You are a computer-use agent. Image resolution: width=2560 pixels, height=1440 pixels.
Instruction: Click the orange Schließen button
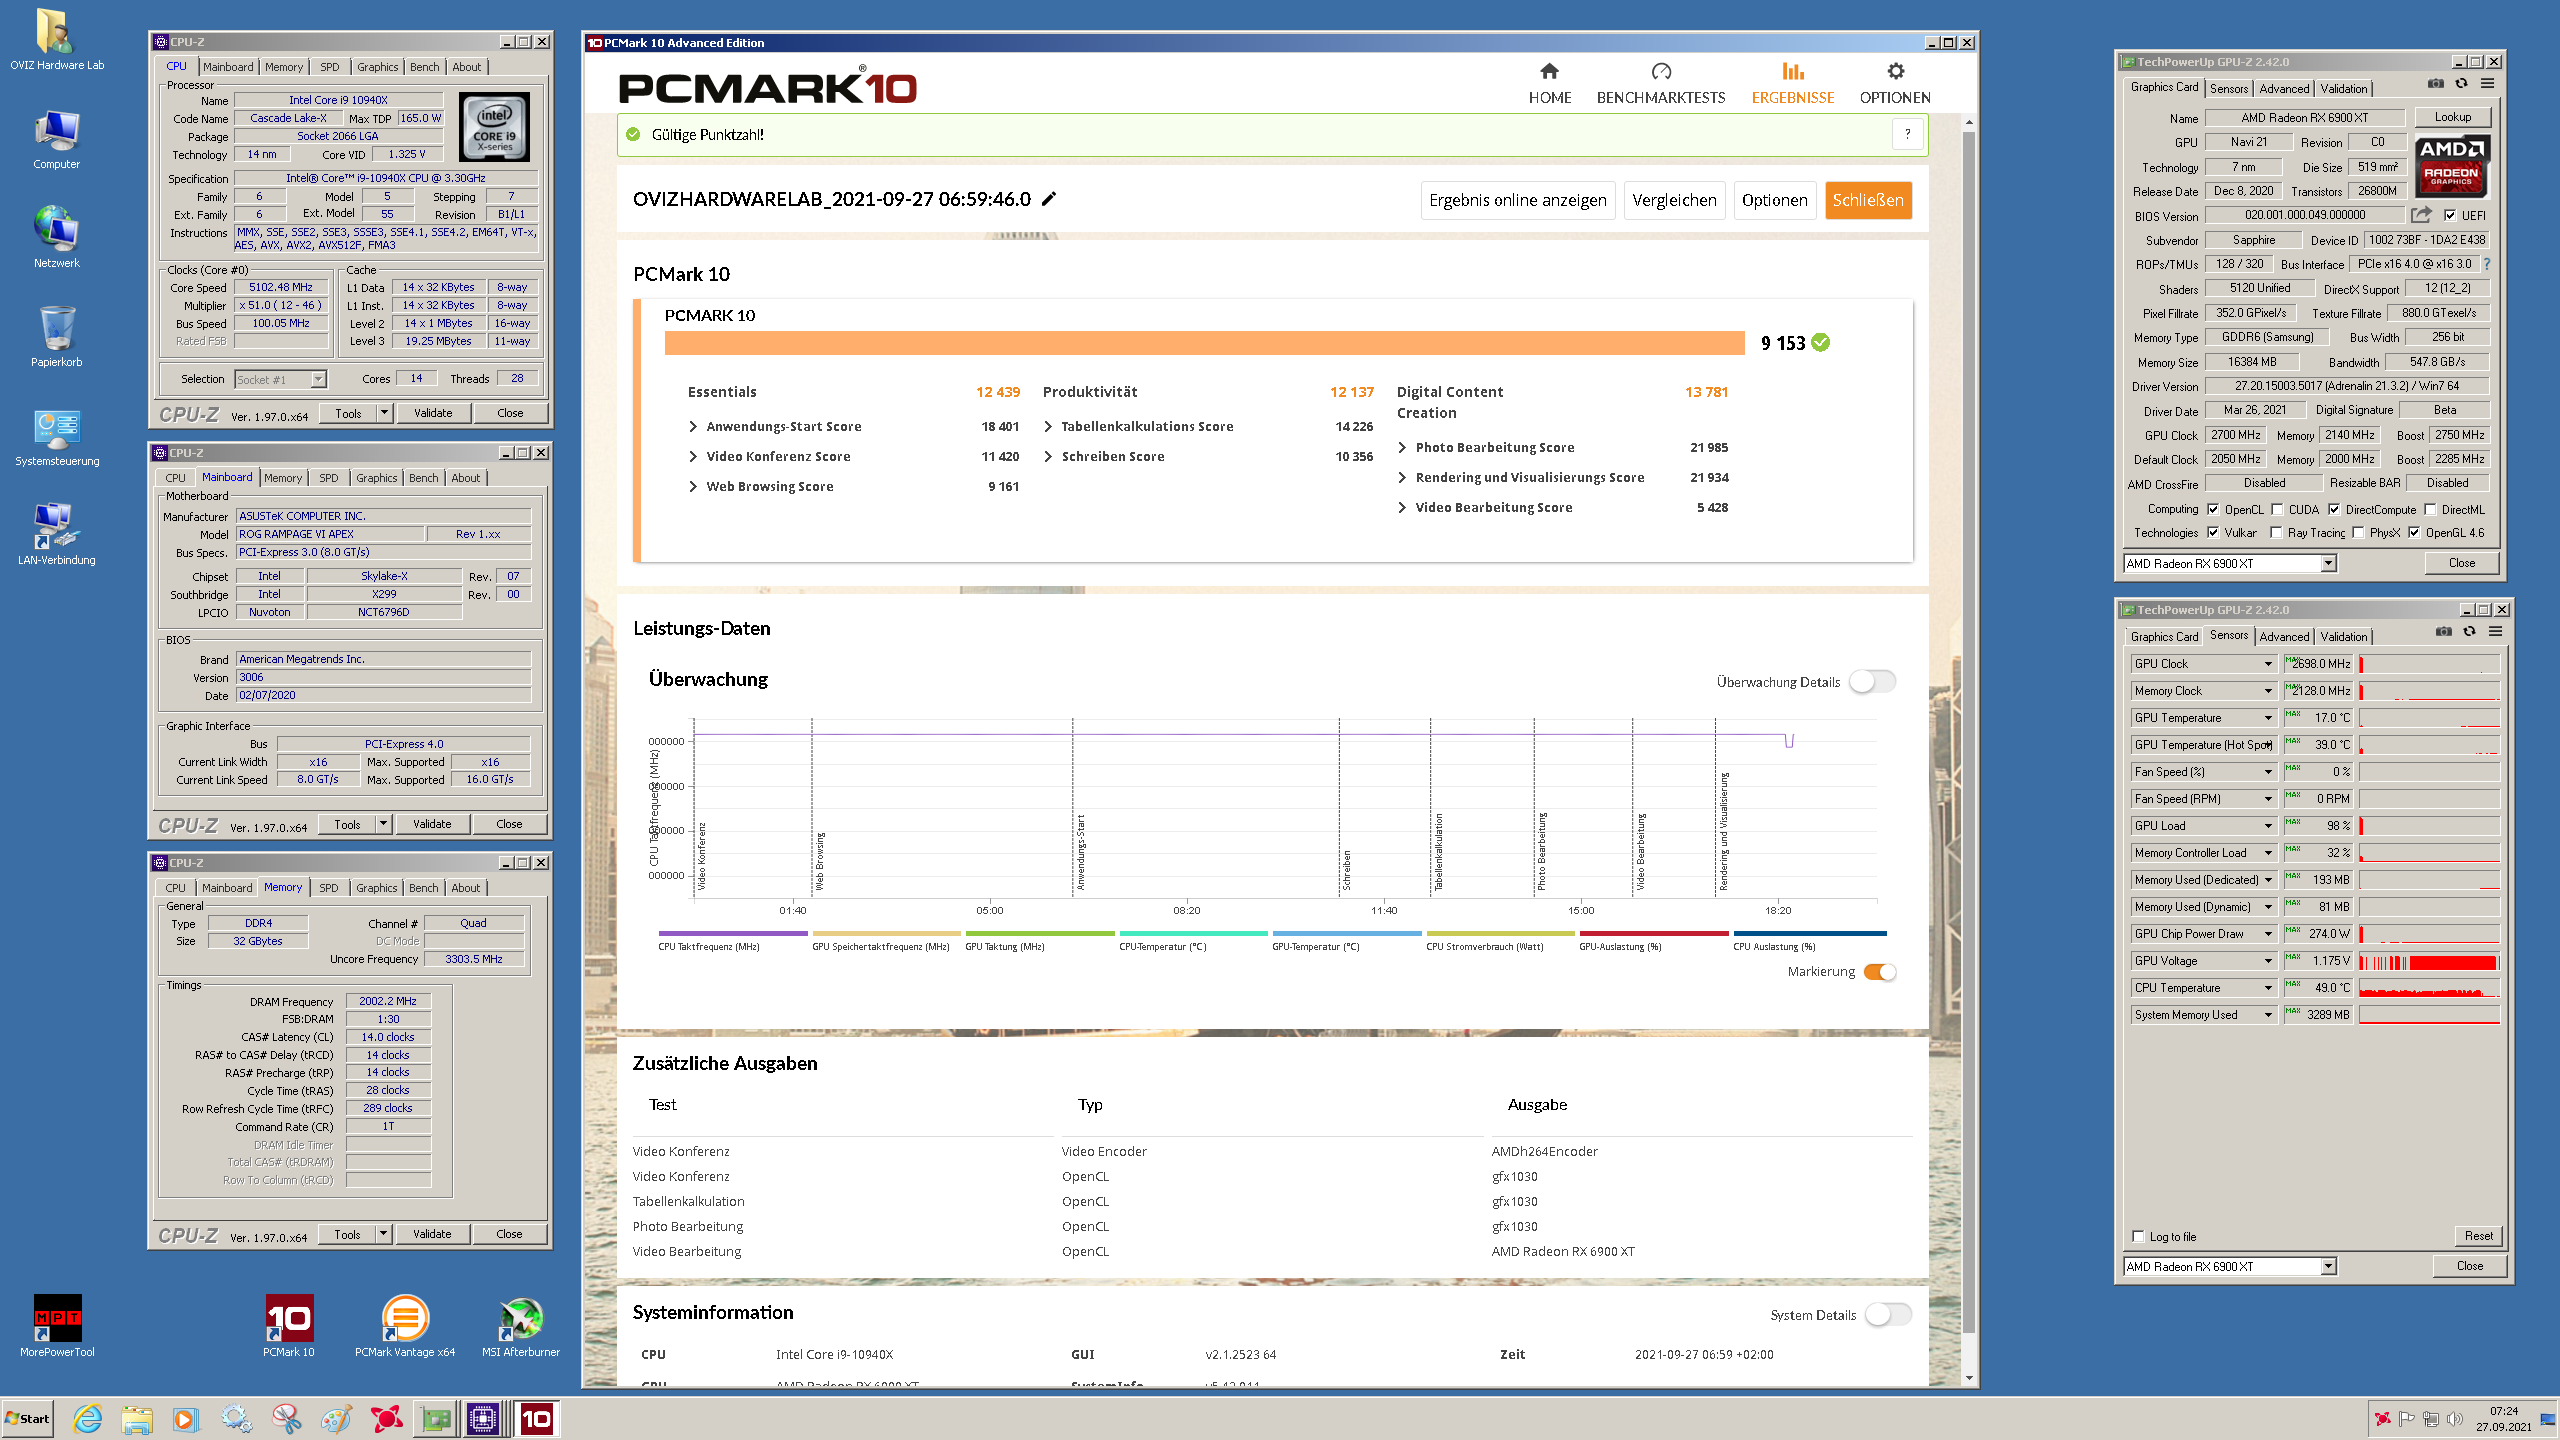point(1868,200)
